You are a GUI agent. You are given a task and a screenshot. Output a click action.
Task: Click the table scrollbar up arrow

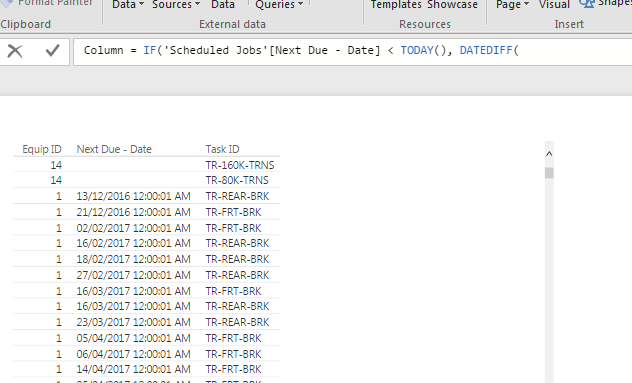tap(549, 154)
